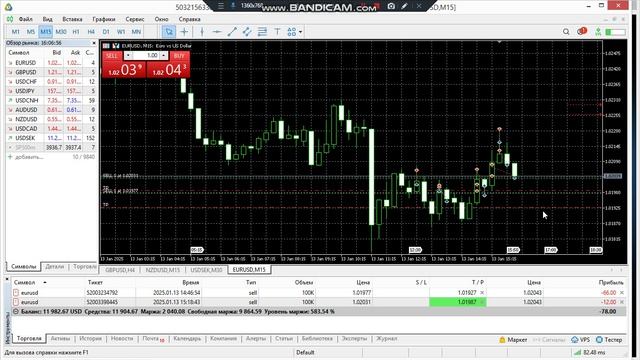Open the GBPUSD,H4 chart tab

[120, 270]
